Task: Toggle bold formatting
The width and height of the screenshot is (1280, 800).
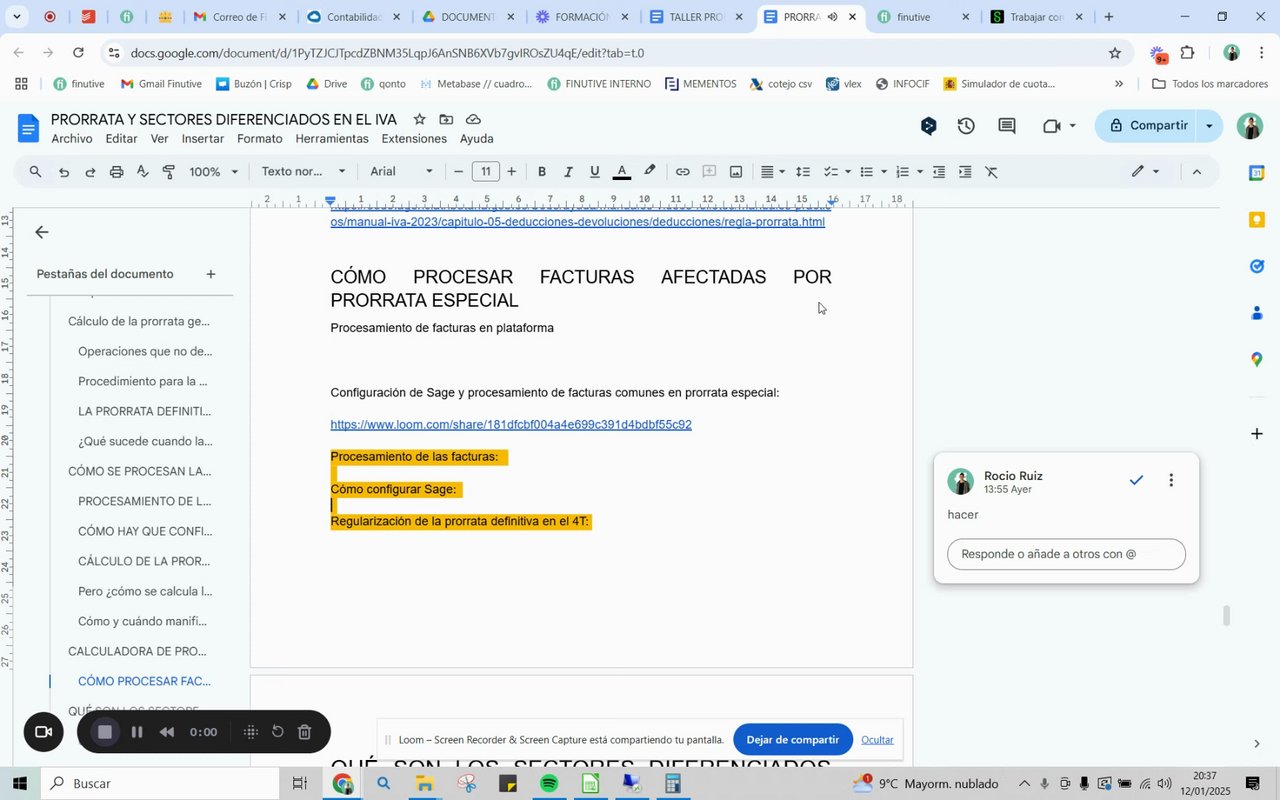Action: tap(542, 172)
